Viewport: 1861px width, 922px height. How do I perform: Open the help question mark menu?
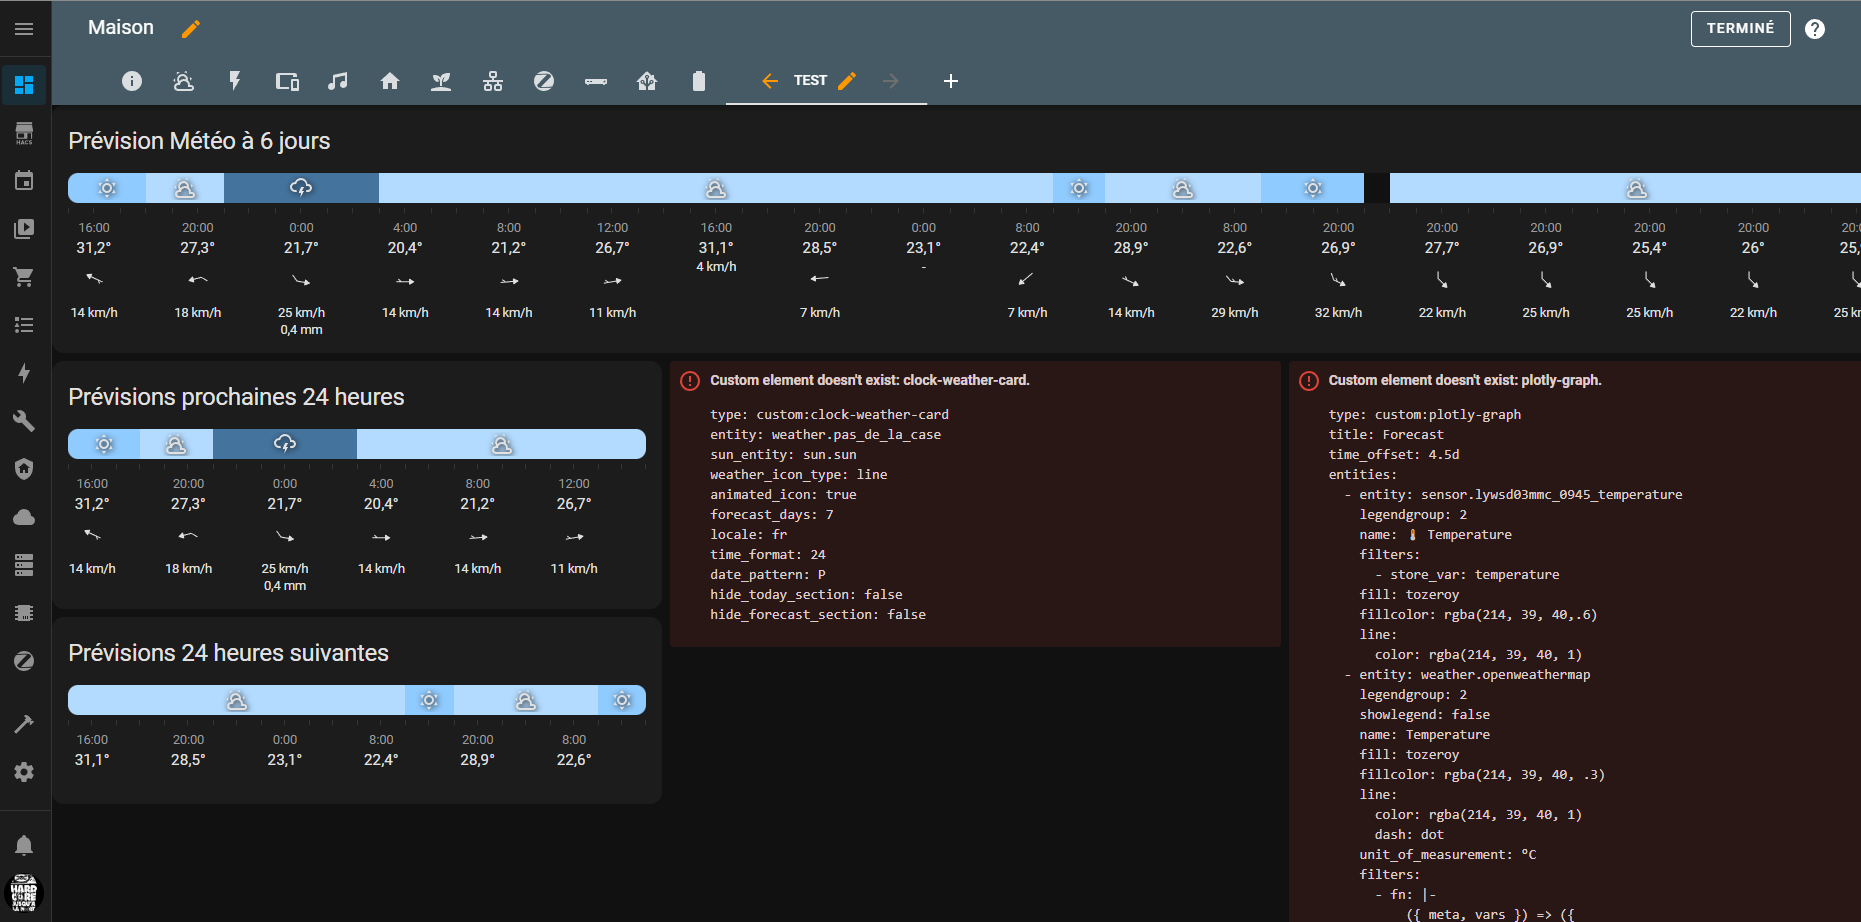tap(1815, 29)
